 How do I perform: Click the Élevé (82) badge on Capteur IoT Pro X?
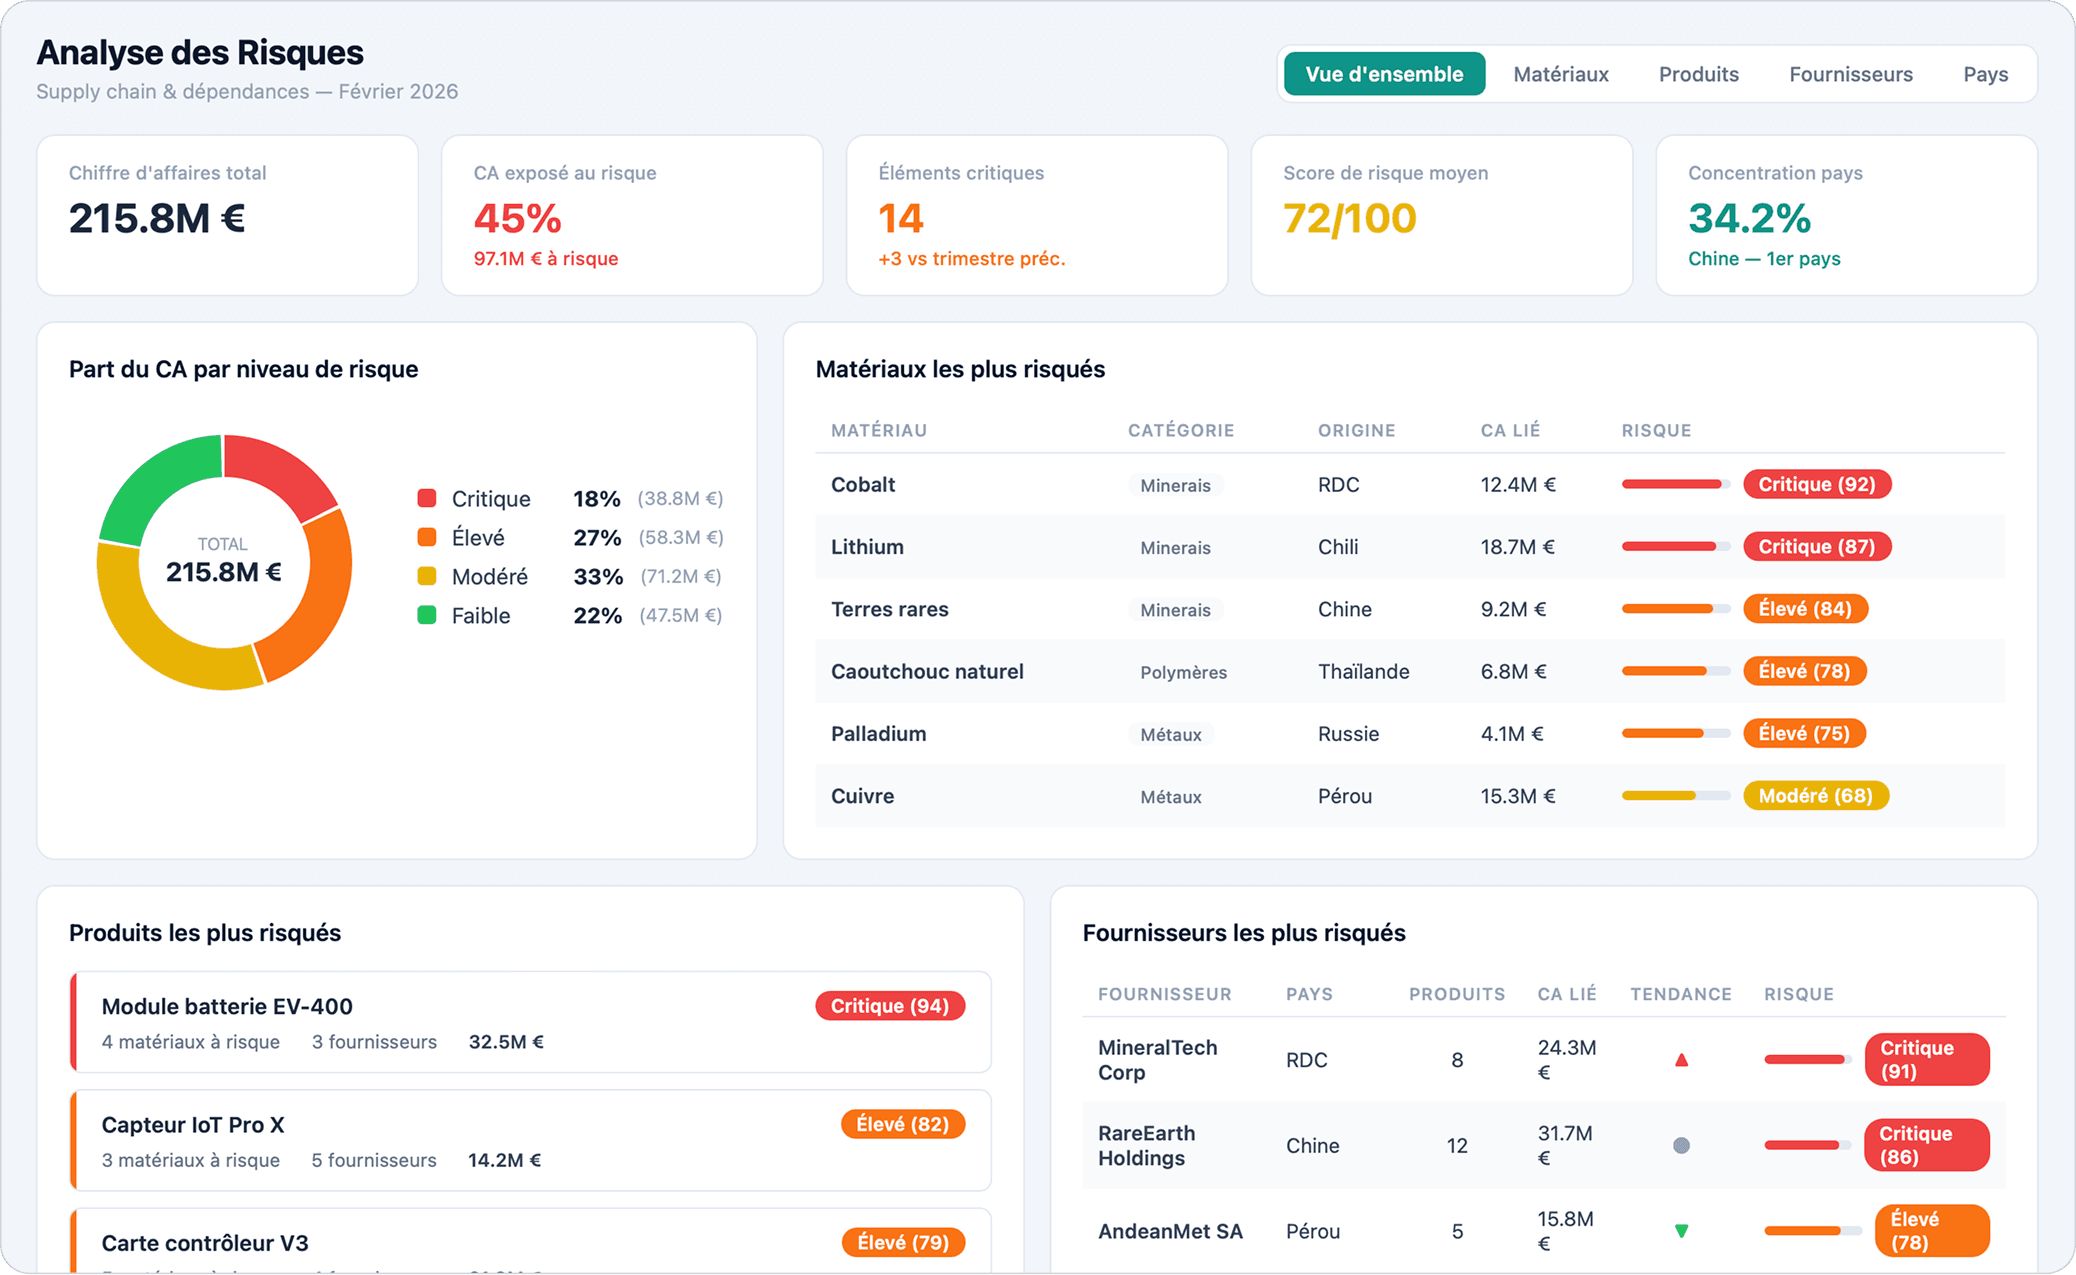[x=903, y=1124]
